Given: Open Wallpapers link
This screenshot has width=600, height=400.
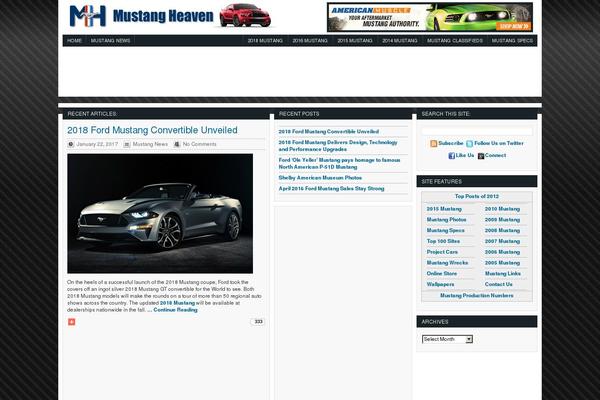Looking at the screenshot, I should [x=440, y=284].
